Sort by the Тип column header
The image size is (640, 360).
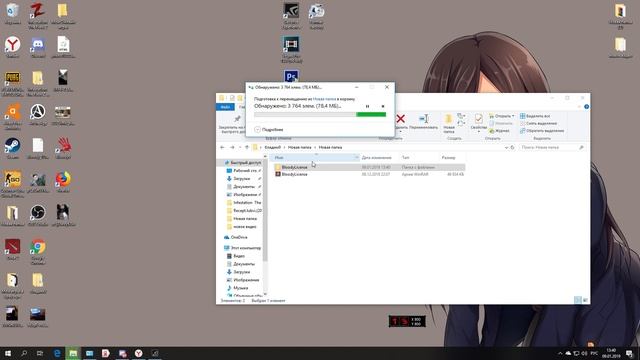[419, 158]
